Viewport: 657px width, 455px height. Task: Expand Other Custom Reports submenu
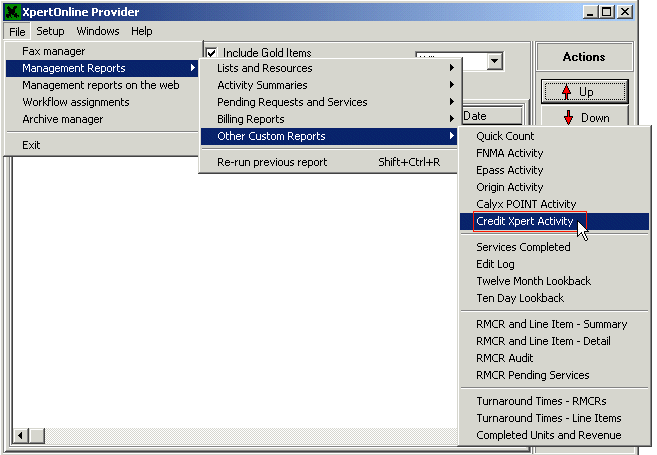pyautogui.click(x=329, y=136)
